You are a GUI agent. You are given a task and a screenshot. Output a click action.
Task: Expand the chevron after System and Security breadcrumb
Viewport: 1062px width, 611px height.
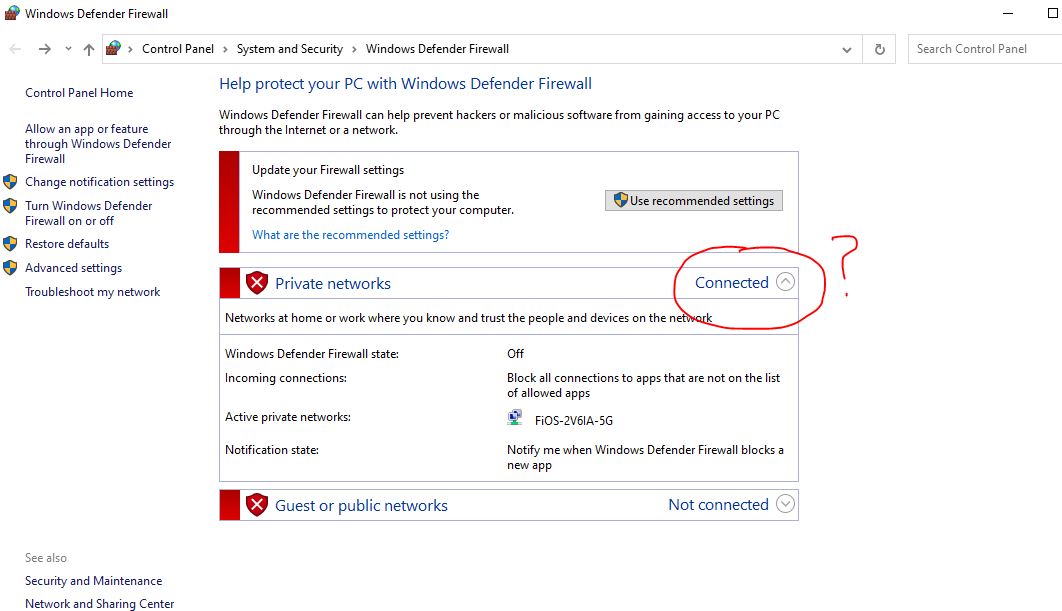354,49
